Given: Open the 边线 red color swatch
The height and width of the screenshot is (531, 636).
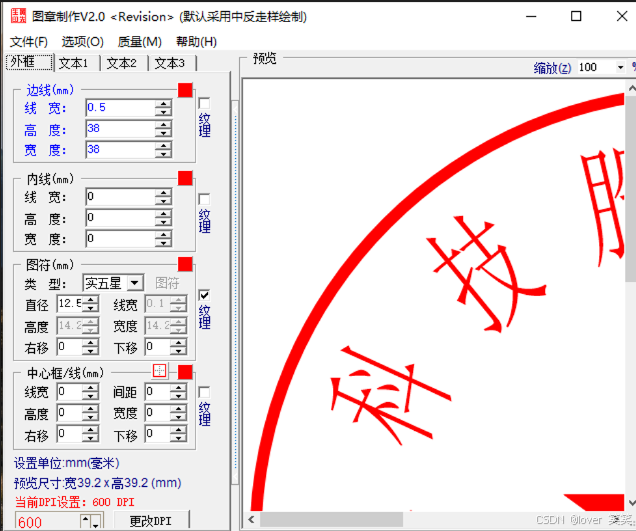Looking at the screenshot, I should tap(185, 90).
